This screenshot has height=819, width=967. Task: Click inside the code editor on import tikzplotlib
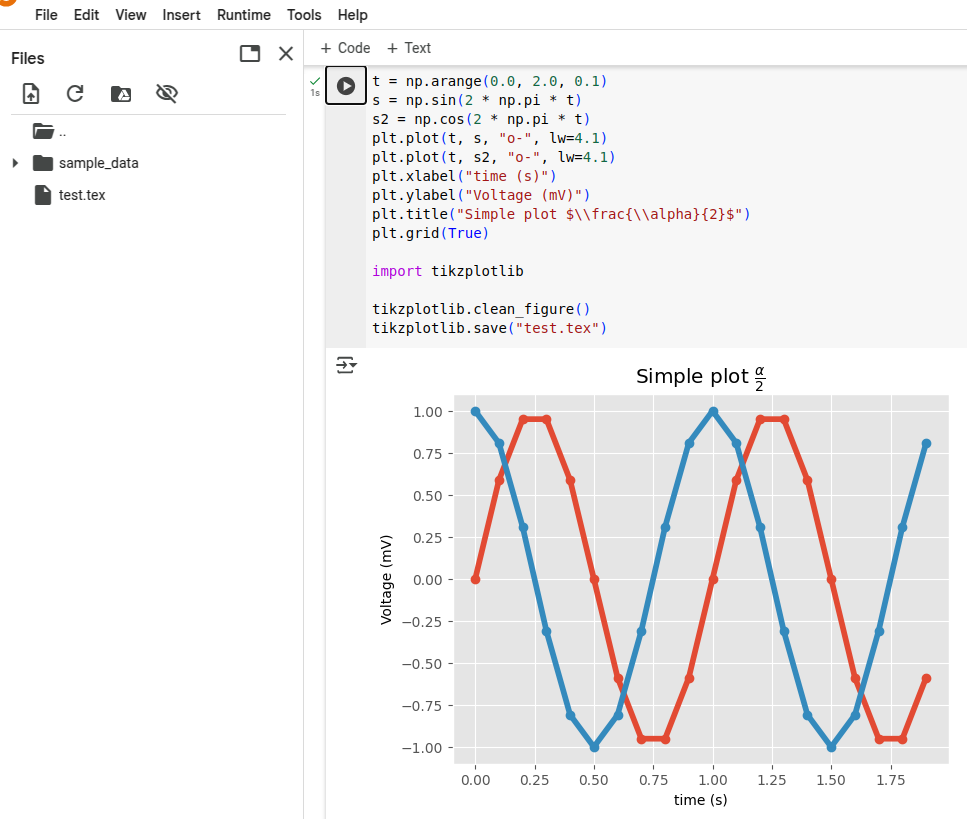pyautogui.click(x=447, y=271)
